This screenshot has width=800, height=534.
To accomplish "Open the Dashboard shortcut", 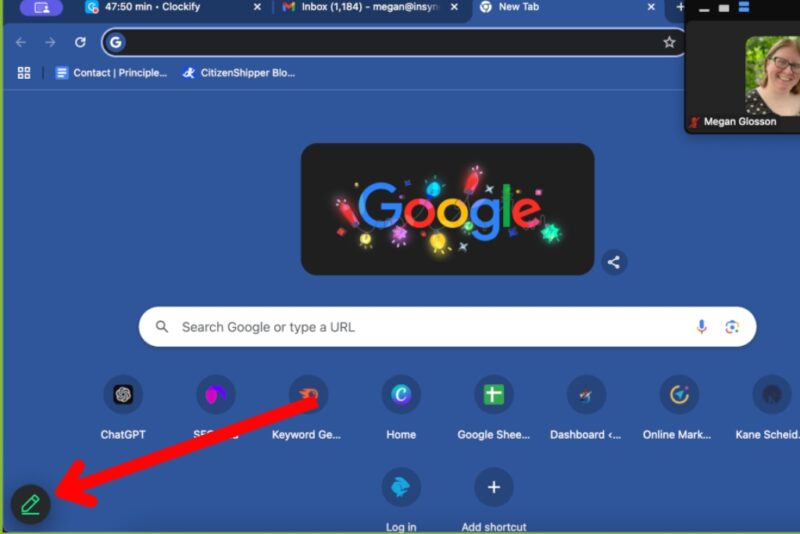I will (586, 408).
